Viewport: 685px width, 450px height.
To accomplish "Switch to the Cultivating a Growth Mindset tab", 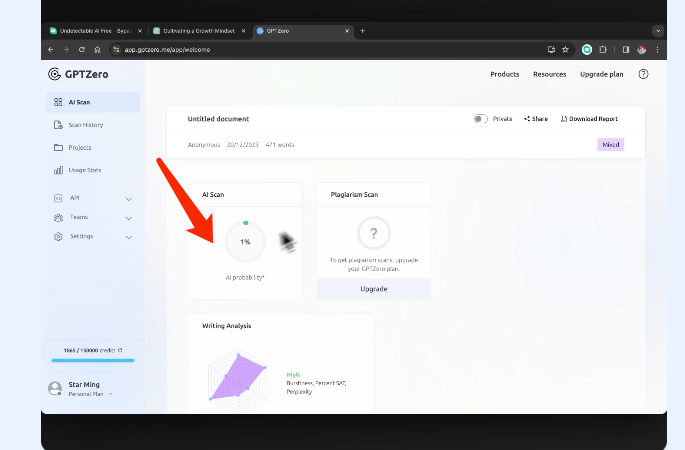I will pyautogui.click(x=199, y=31).
